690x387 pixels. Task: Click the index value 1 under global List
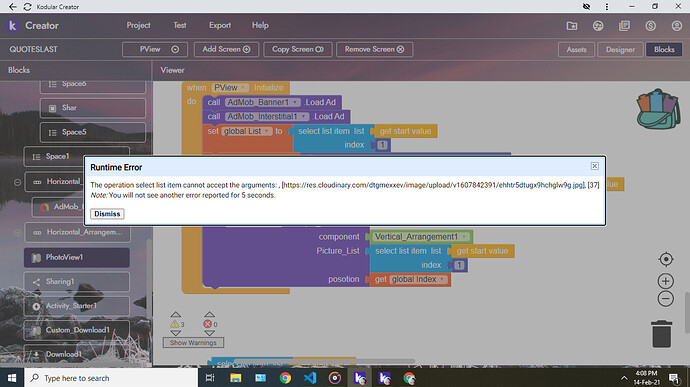point(382,145)
